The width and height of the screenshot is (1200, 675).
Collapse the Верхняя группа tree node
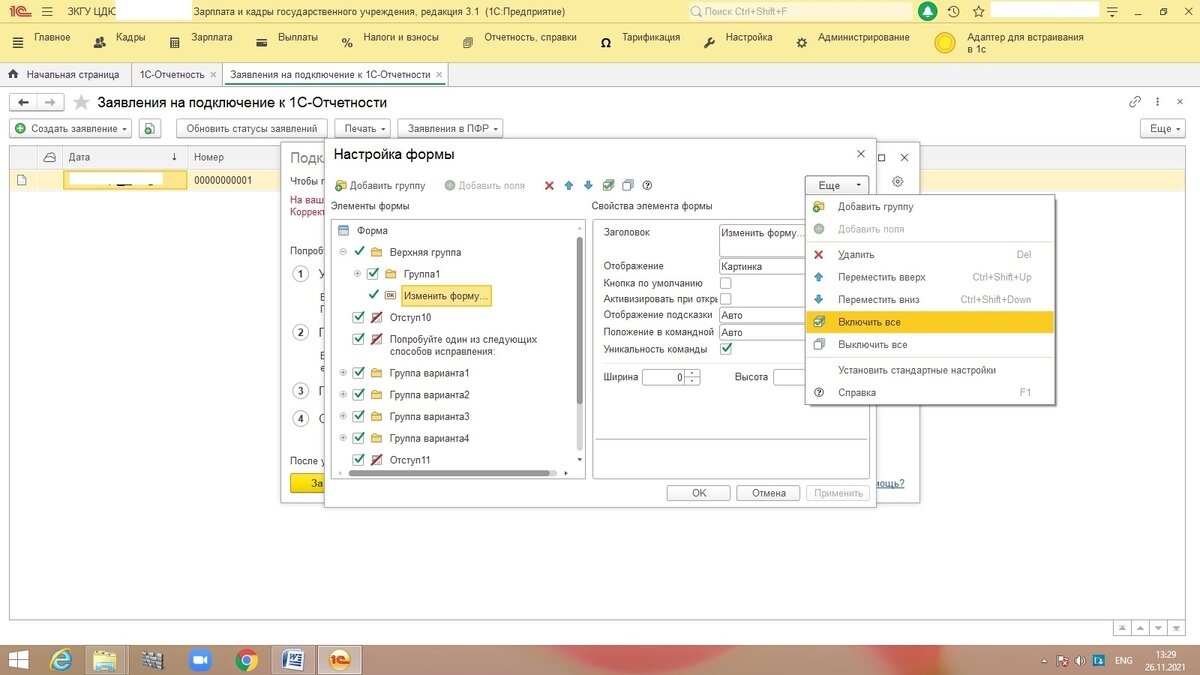(x=343, y=252)
